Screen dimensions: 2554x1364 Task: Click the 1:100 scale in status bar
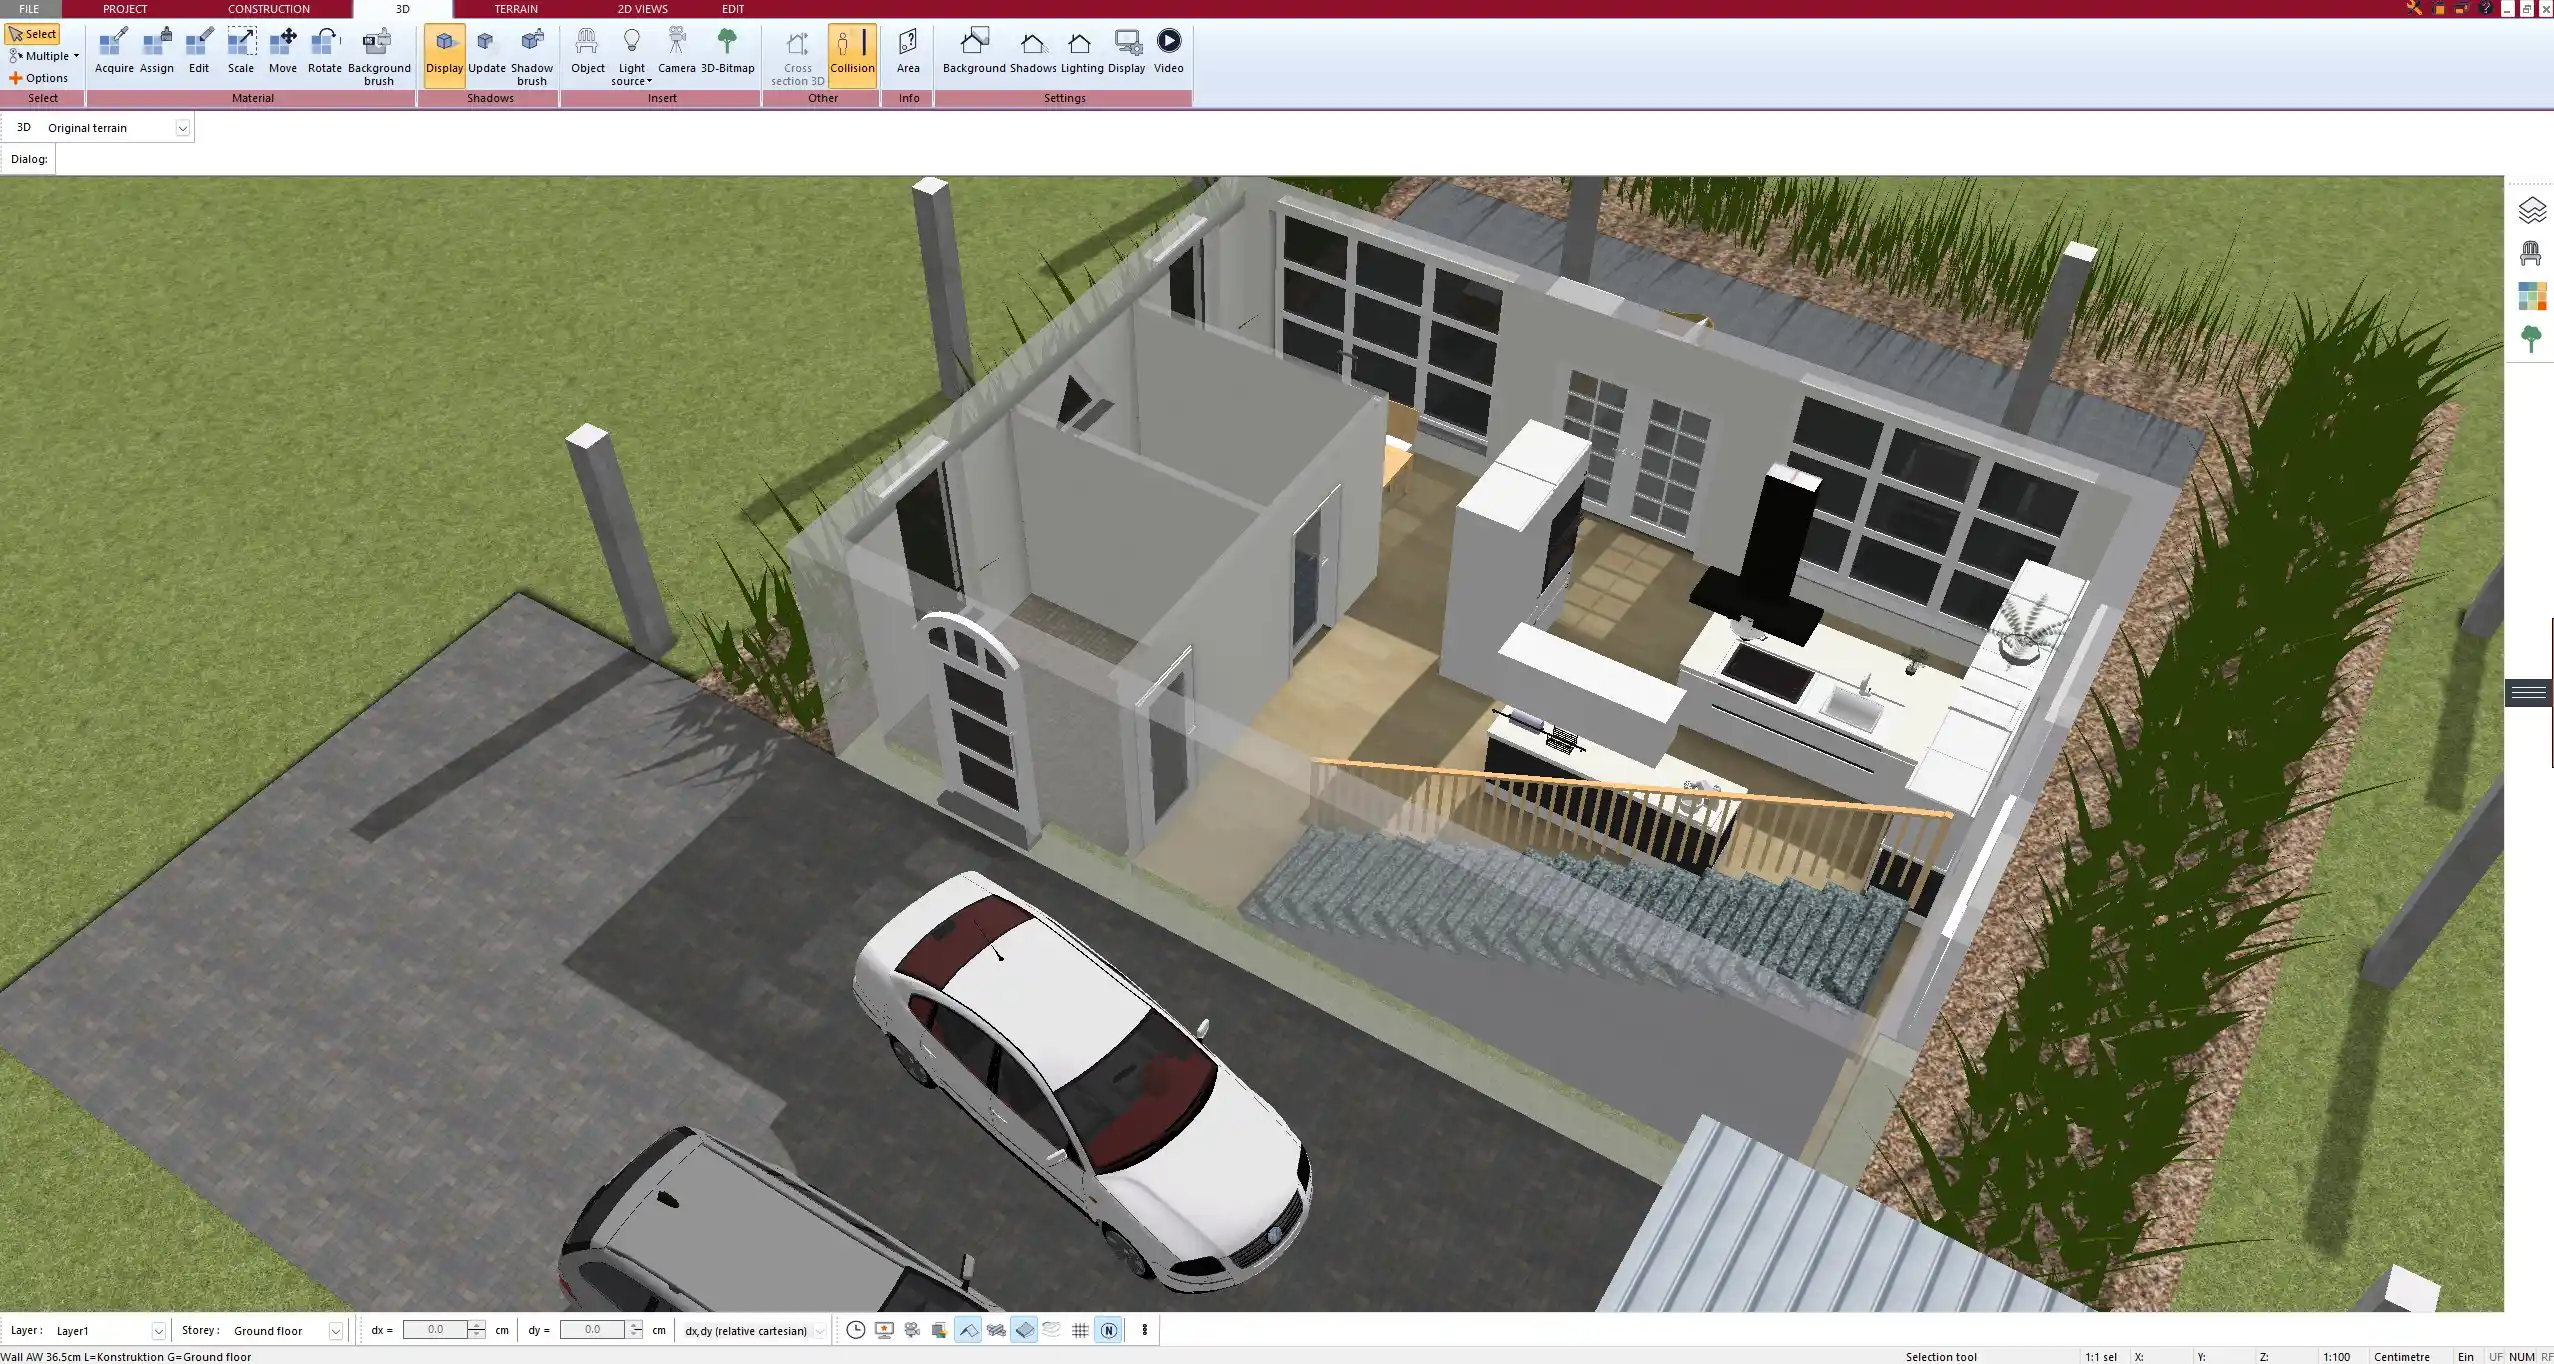pos(2336,1357)
